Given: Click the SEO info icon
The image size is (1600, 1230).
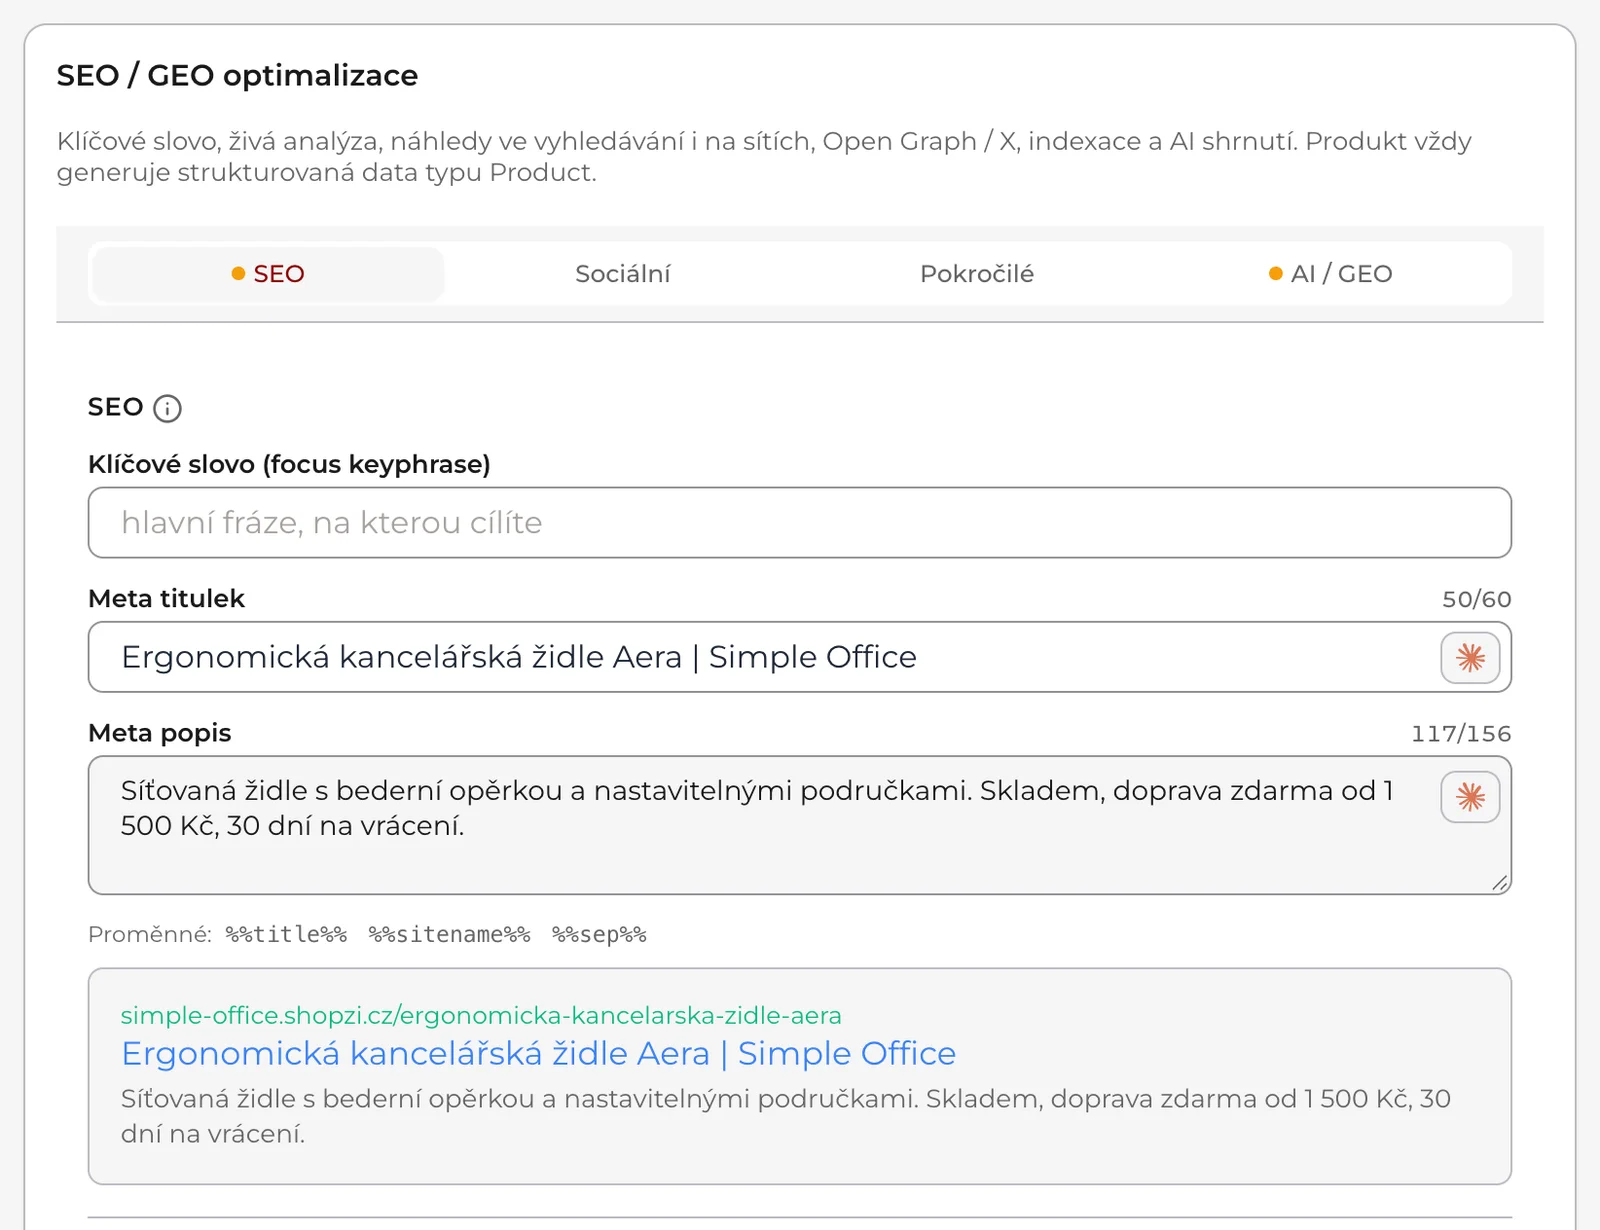Looking at the screenshot, I should tap(167, 408).
